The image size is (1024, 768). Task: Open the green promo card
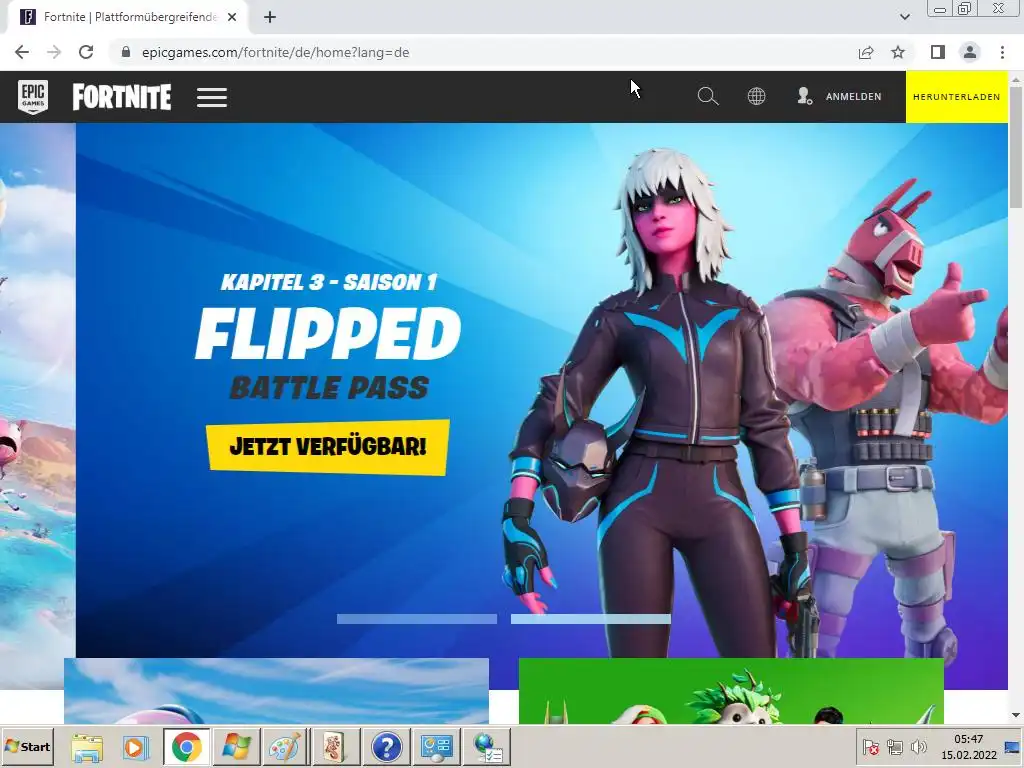[731, 691]
